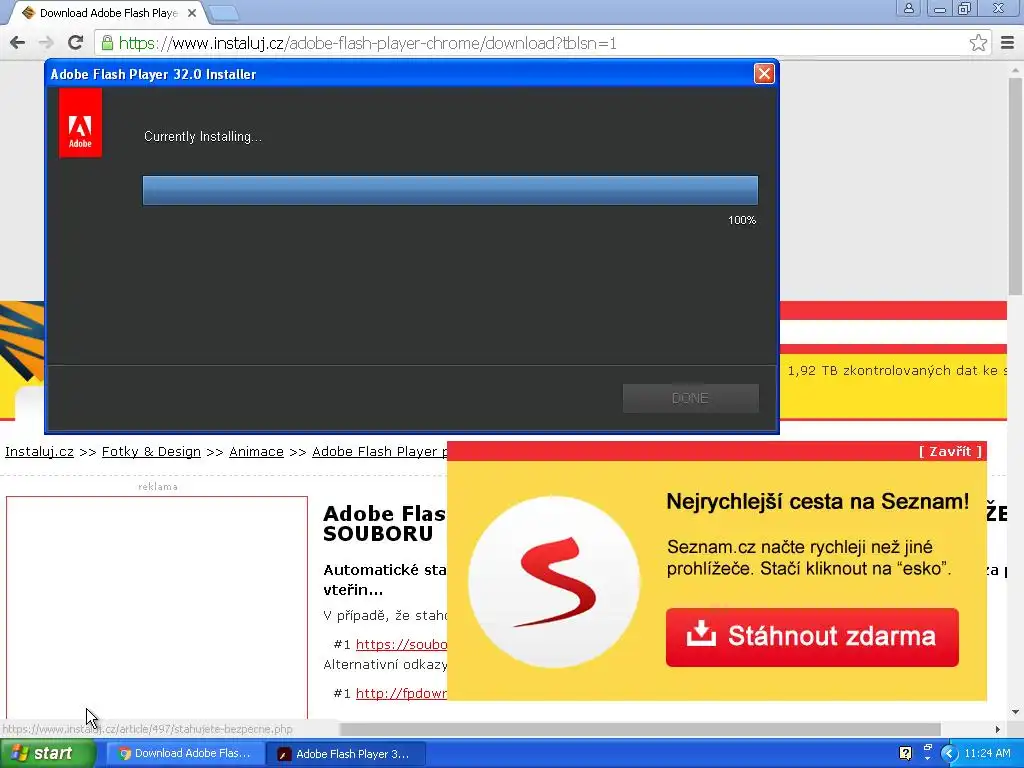Open the Animace breadcrumb link

click(256, 451)
